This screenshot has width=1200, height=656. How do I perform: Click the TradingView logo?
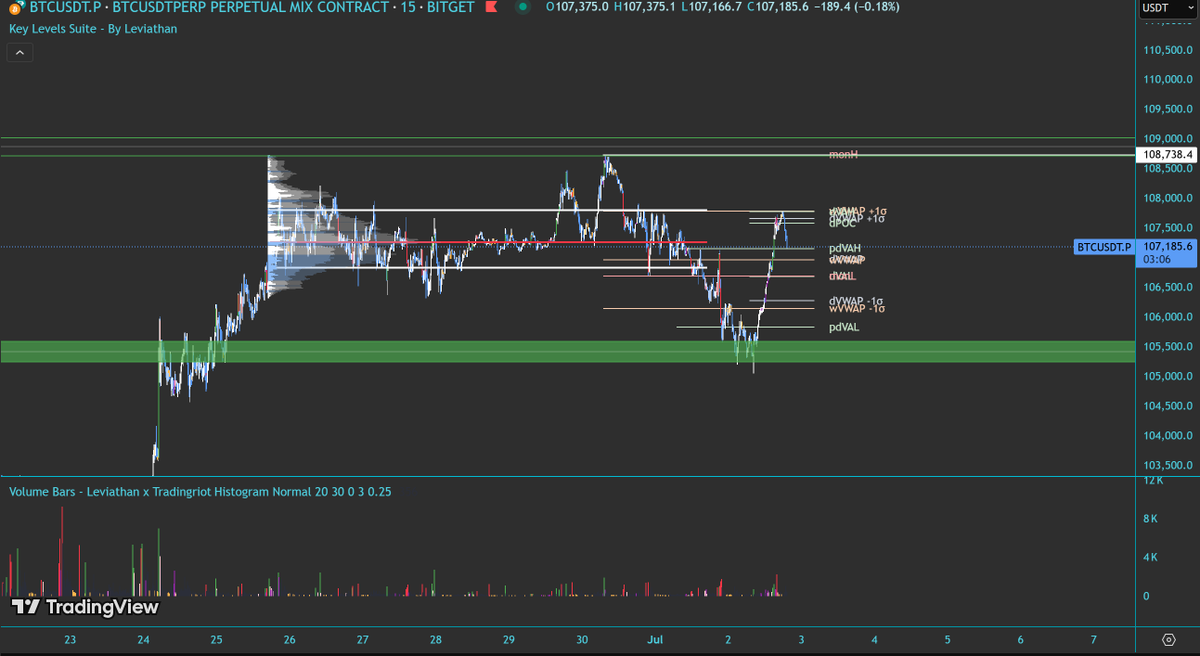click(85, 606)
